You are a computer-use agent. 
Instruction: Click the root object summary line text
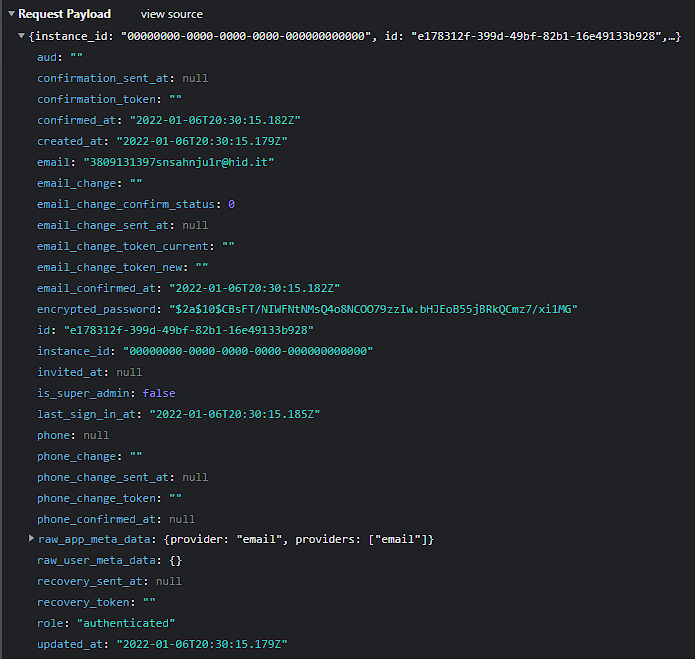(355, 36)
